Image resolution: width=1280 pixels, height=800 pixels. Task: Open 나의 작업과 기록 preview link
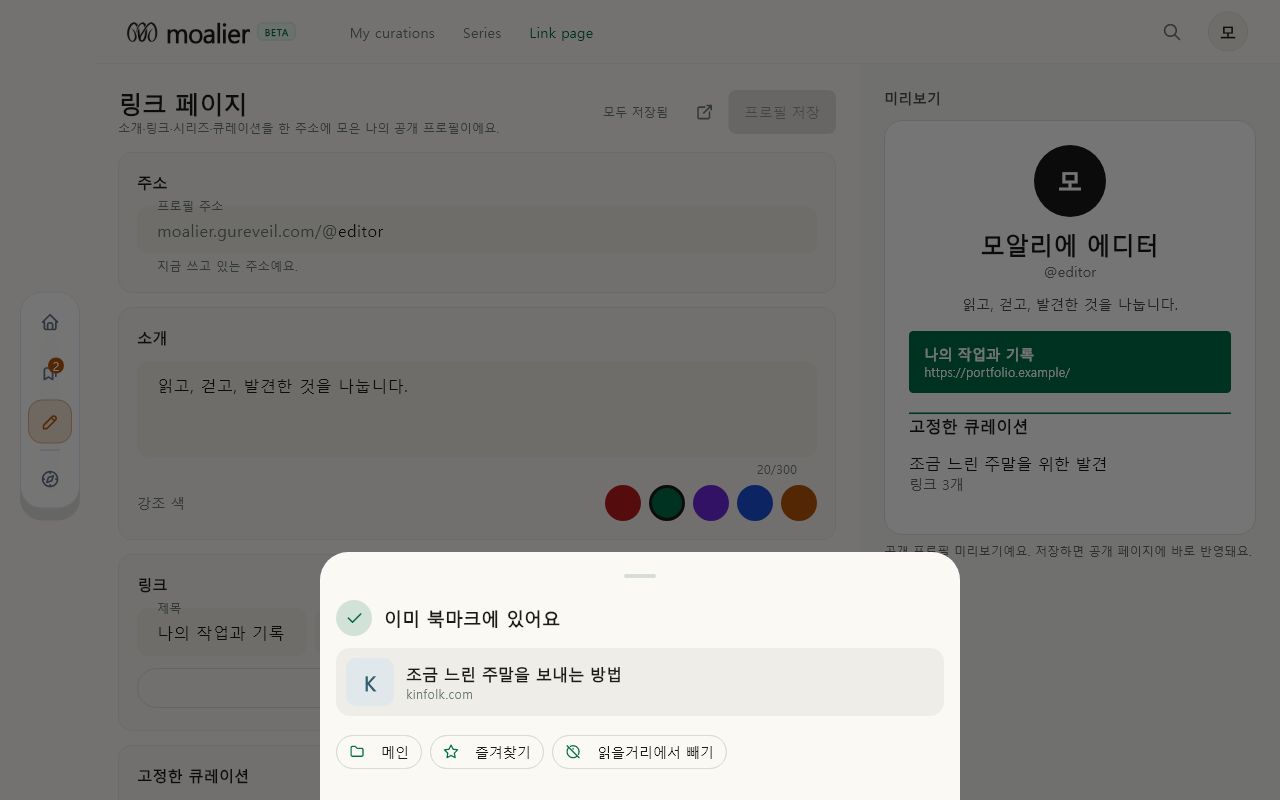click(x=1070, y=362)
